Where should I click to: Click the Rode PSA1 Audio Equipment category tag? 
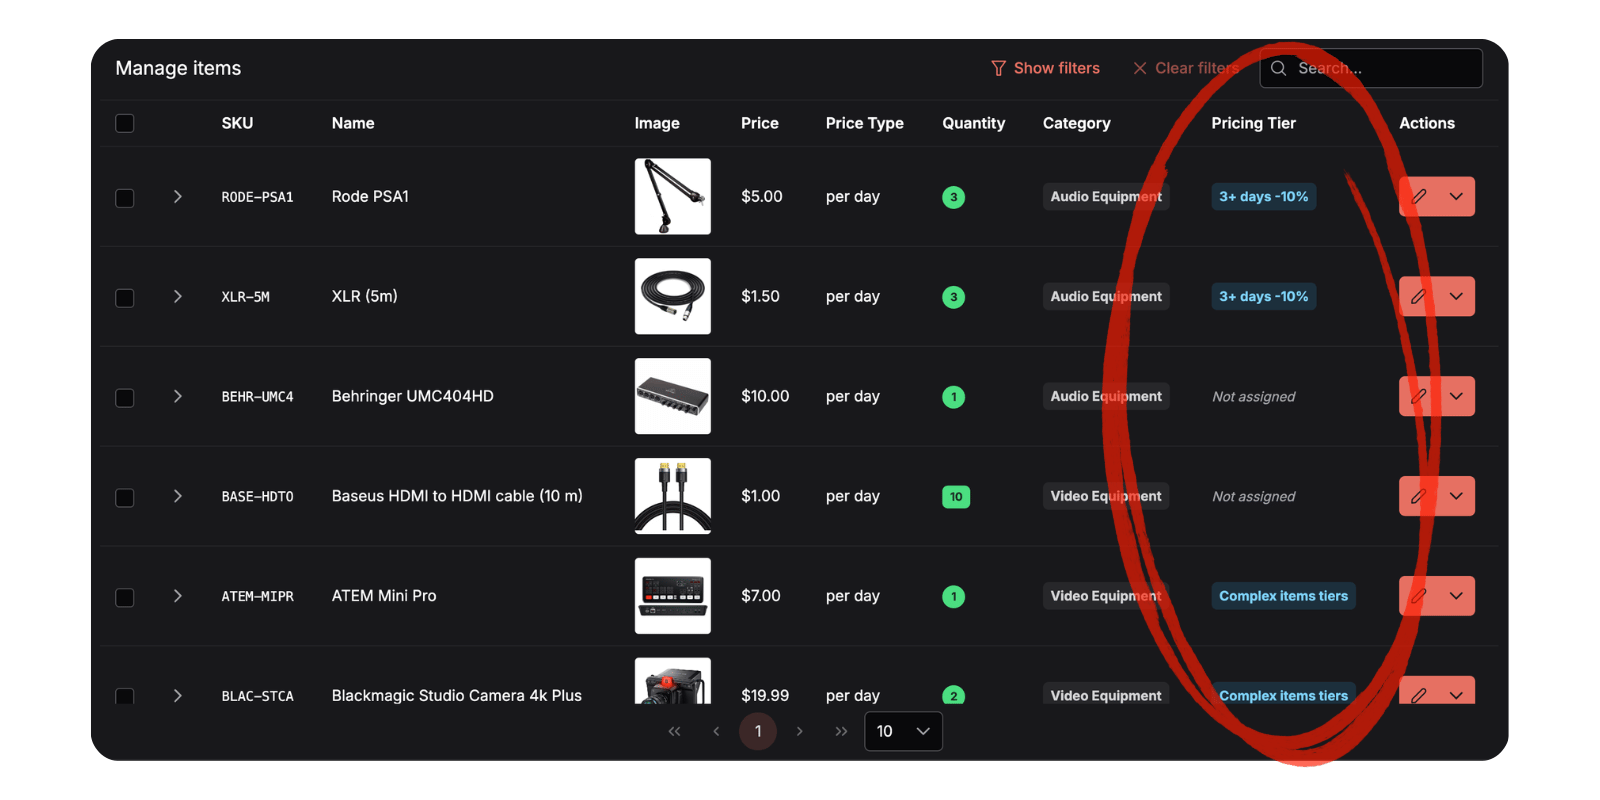point(1106,196)
